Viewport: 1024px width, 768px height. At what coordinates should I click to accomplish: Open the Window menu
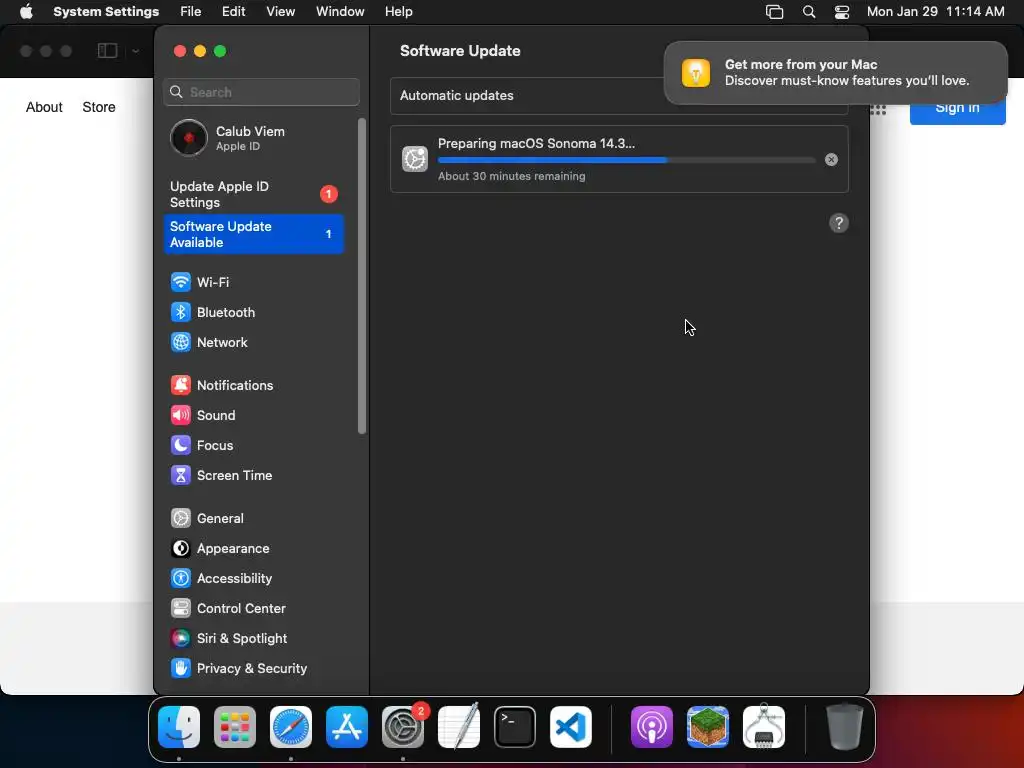click(x=340, y=12)
